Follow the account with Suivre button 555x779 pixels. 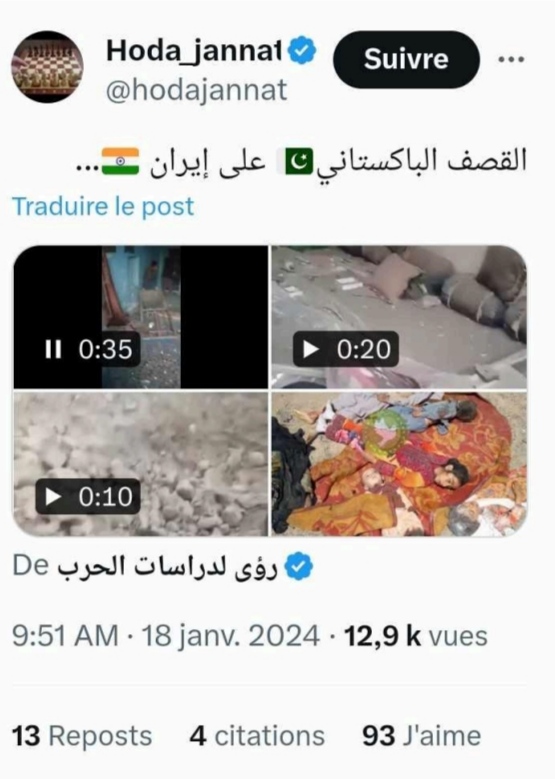coord(406,60)
